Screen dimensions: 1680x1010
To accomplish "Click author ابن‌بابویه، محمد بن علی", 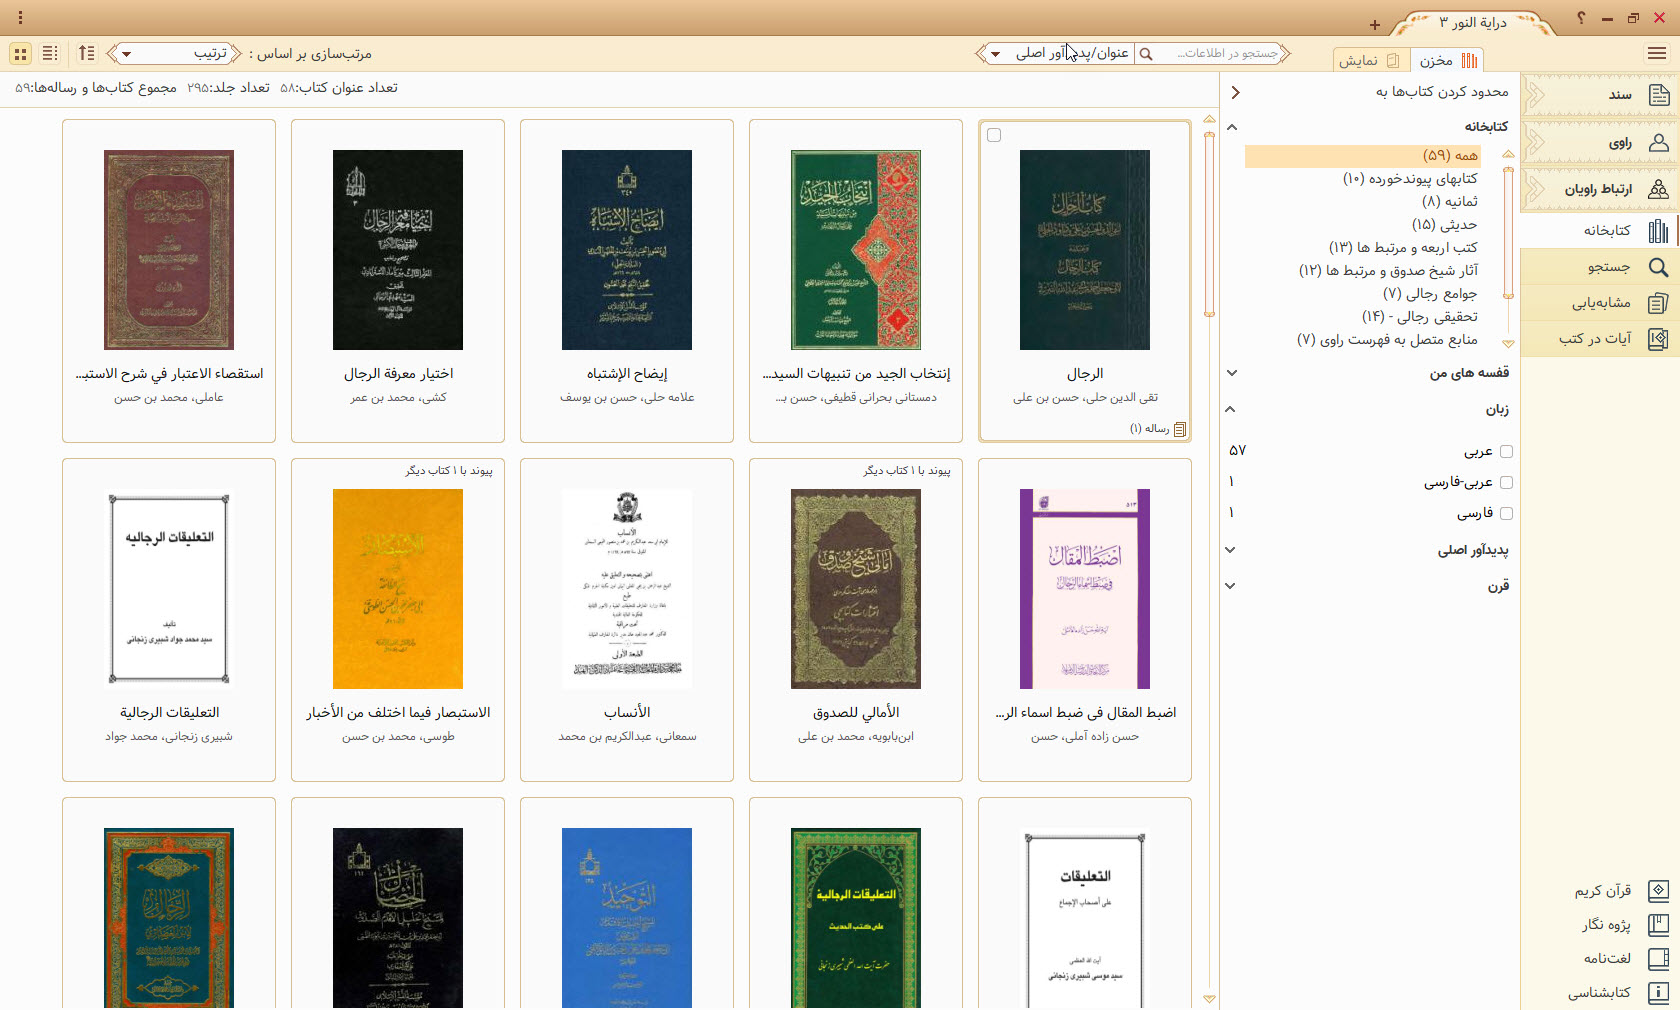I will click(x=856, y=737).
